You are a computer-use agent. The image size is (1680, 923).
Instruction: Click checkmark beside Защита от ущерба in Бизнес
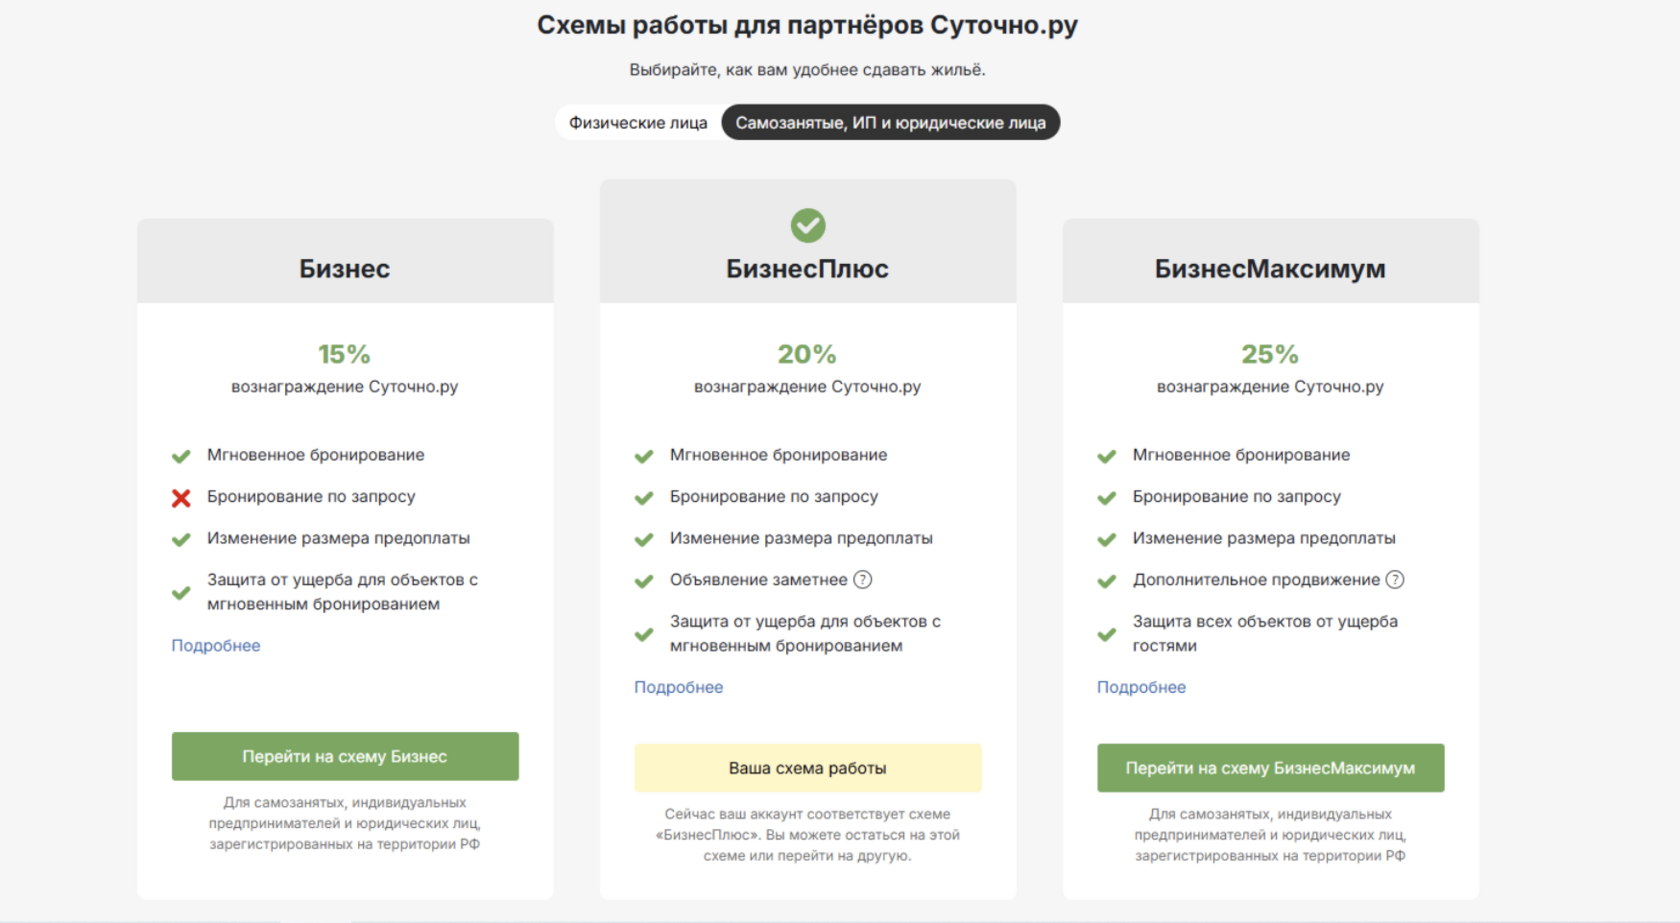click(181, 593)
